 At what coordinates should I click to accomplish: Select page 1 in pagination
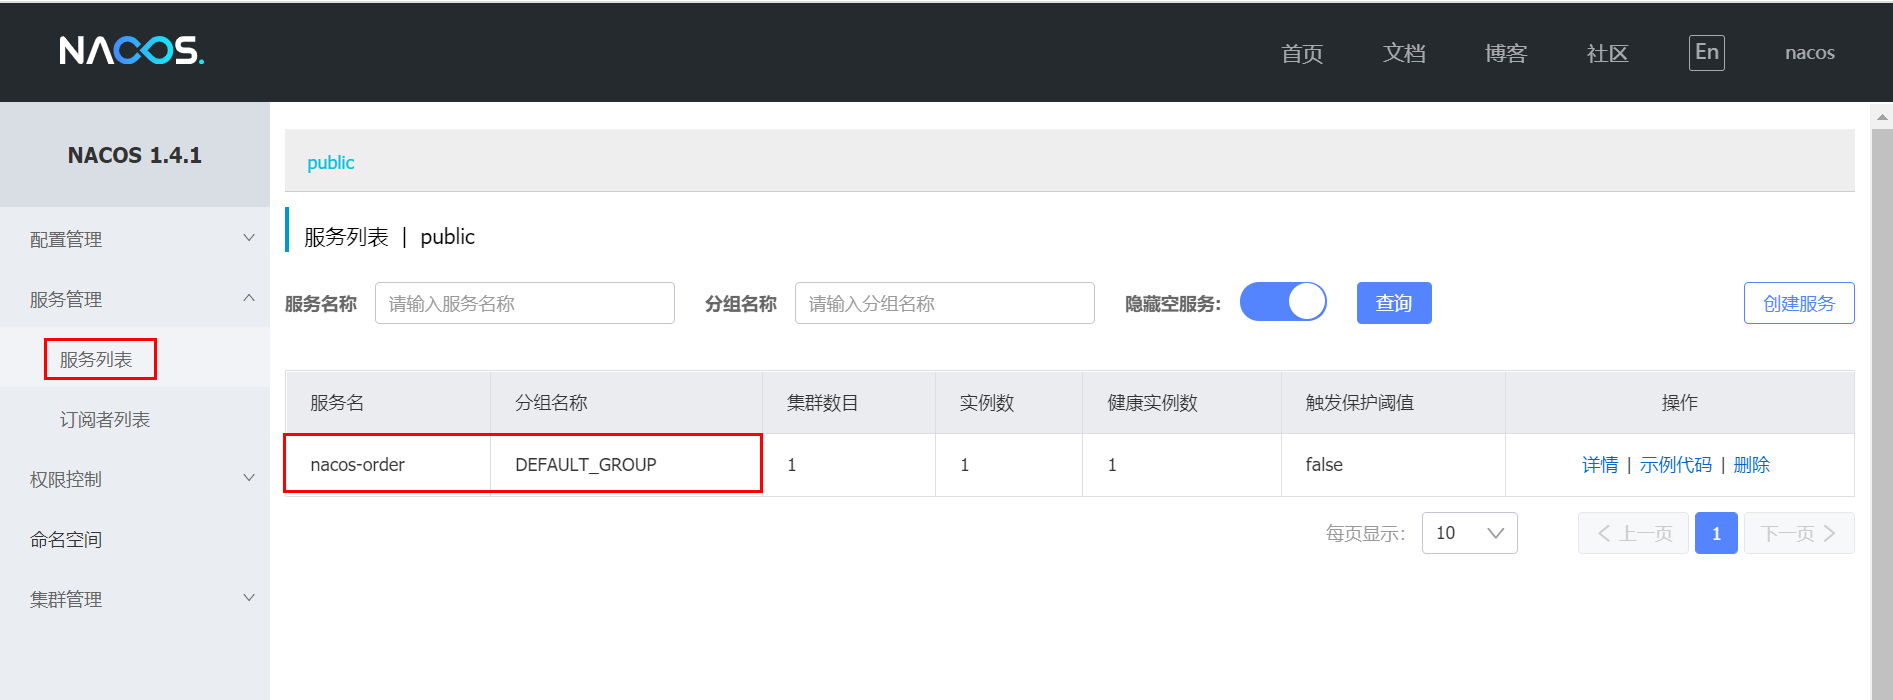click(x=1716, y=533)
